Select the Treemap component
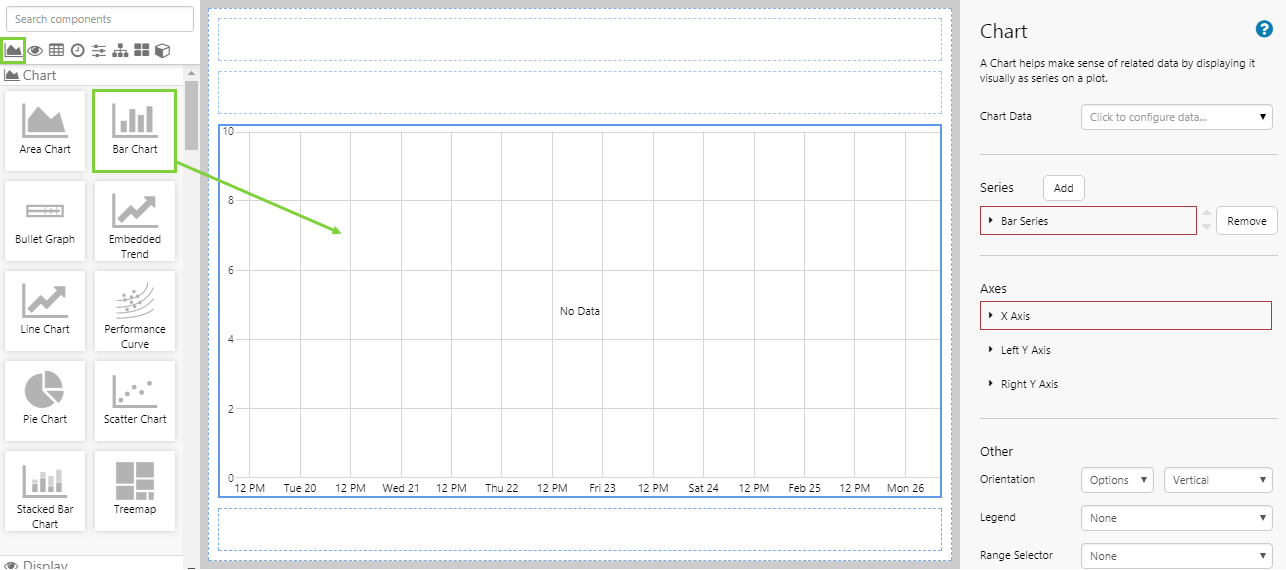 click(x=135, y=486)
